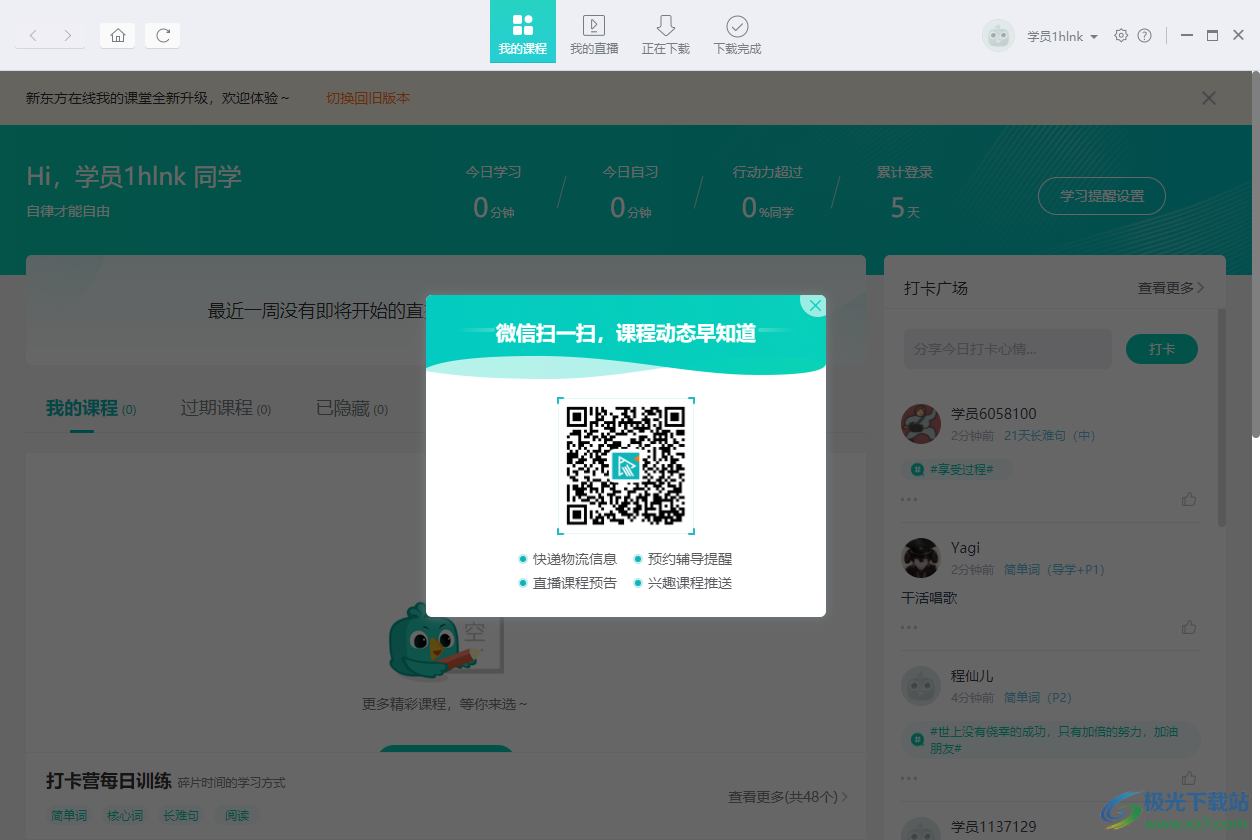Image resolution: width=1260 pixels, height=840 pixels.
Task: Click 学员1137129 username
Action: pyautogui.click(x=994, y=827)
